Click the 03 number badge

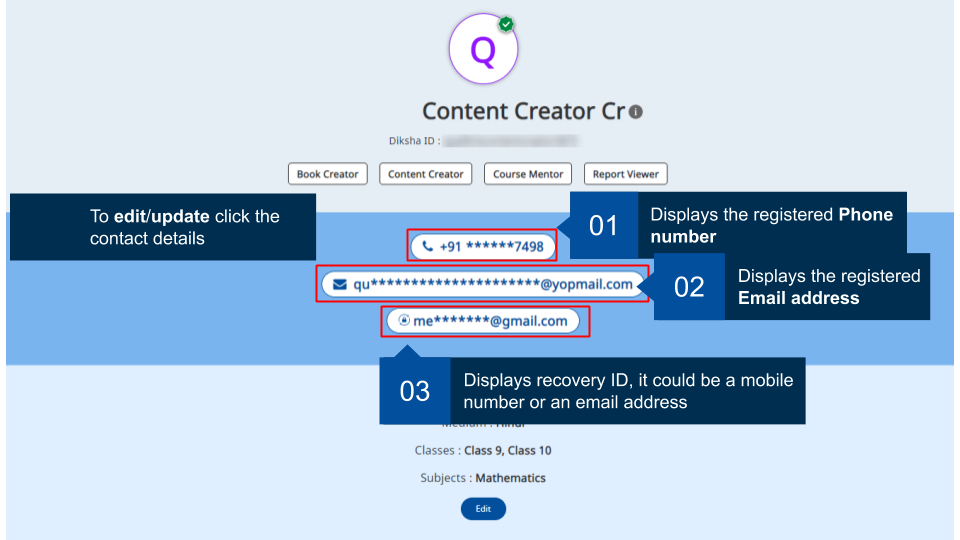(415, 390)
